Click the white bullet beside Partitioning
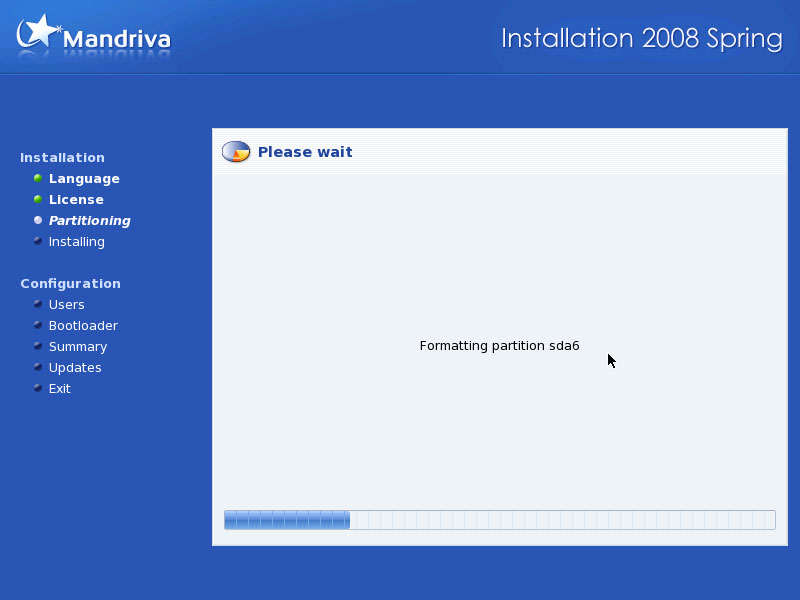This screenshot has width=800, height=600. [38, 220]
